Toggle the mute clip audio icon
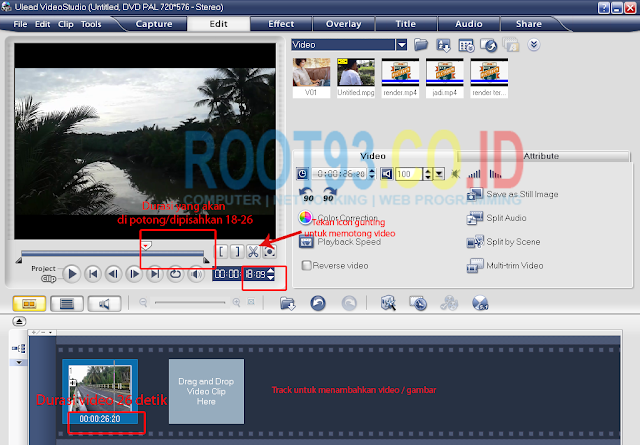This screenshot has width=640, height=445. [456, 174]
